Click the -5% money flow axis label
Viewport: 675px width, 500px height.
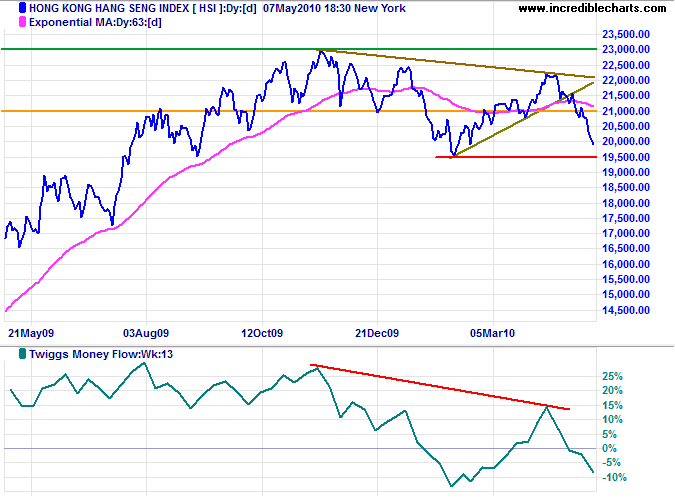pyautogui.click(x=611, y=463)
